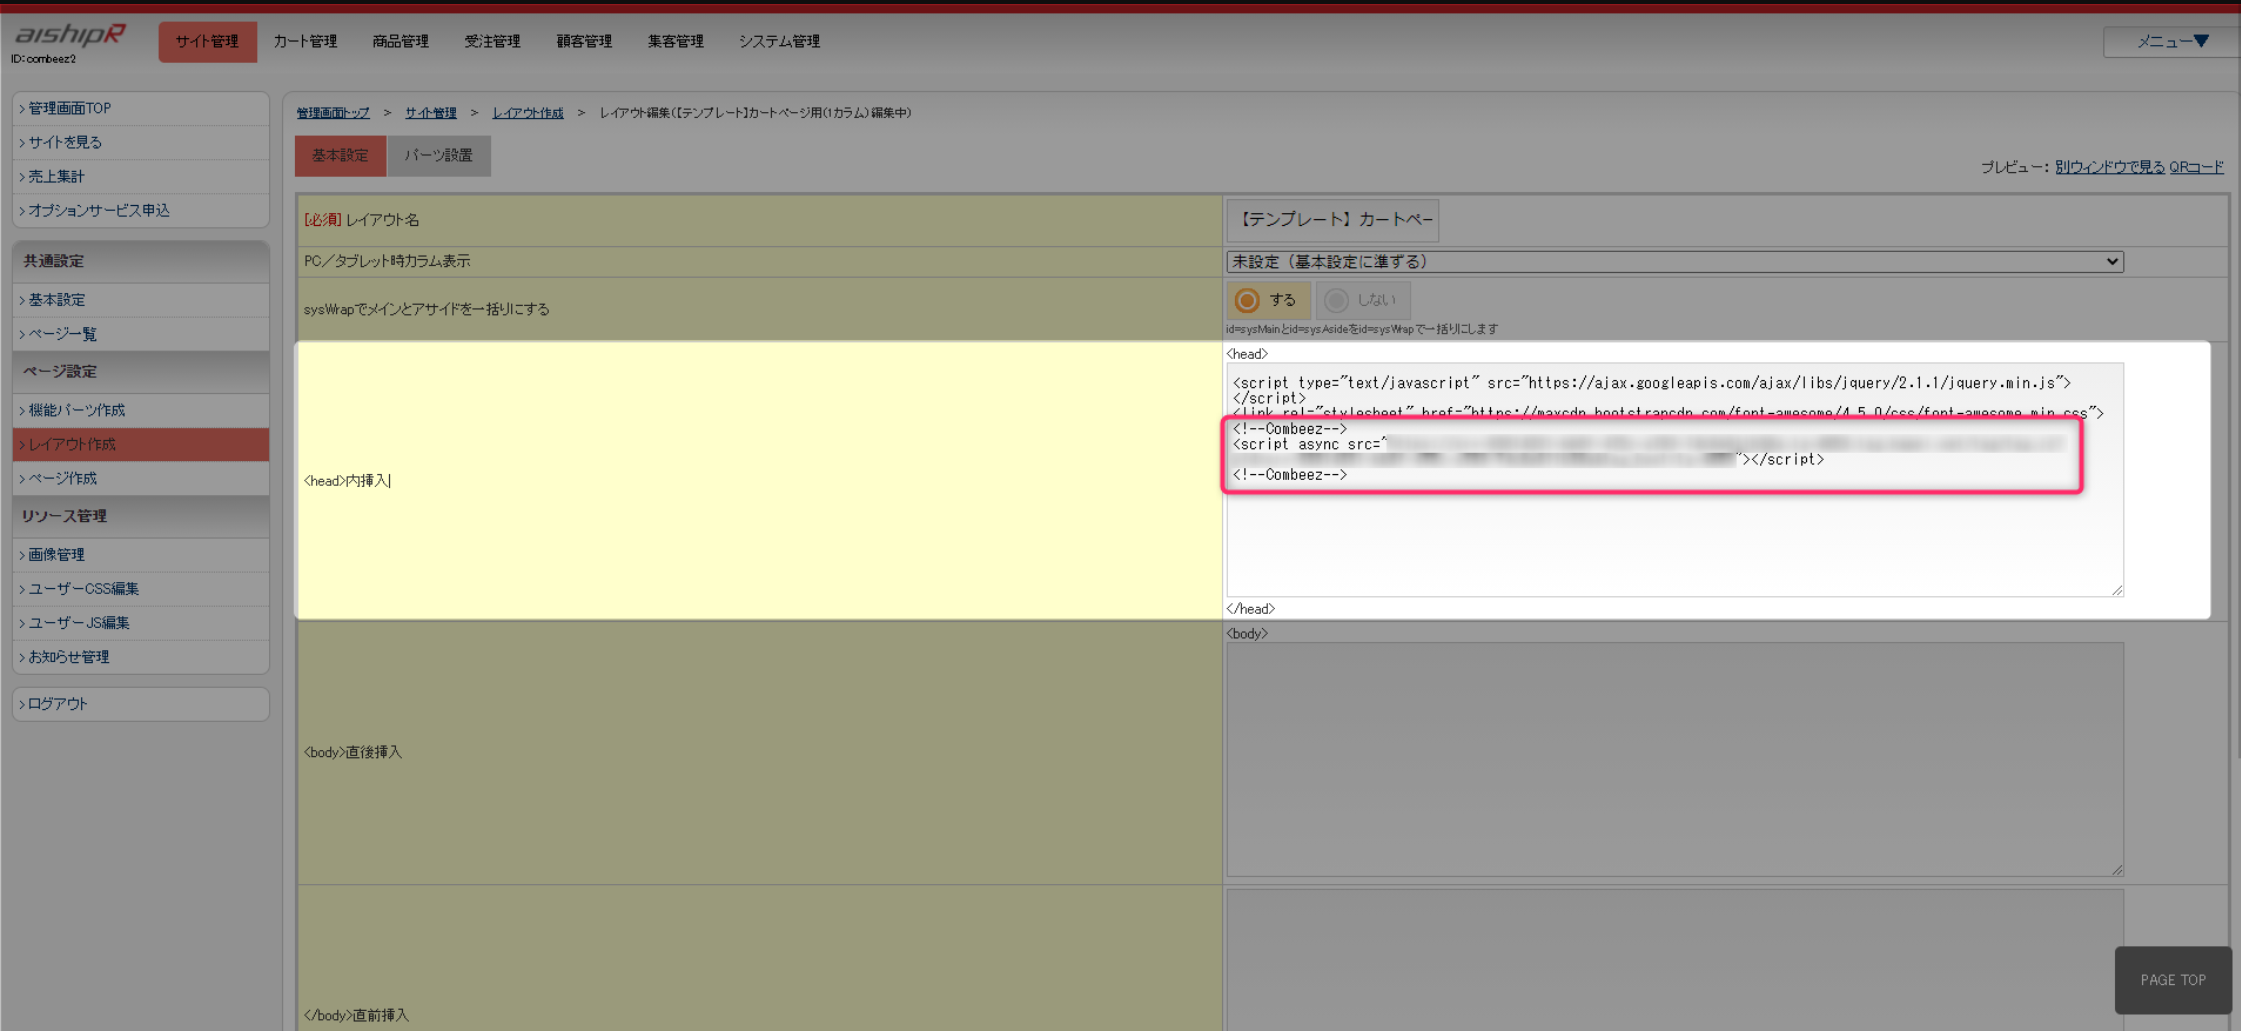Follow レイアウト作成 breadcrumb link
This screenshot has width=2241, height=1031.
coord(528,113)
